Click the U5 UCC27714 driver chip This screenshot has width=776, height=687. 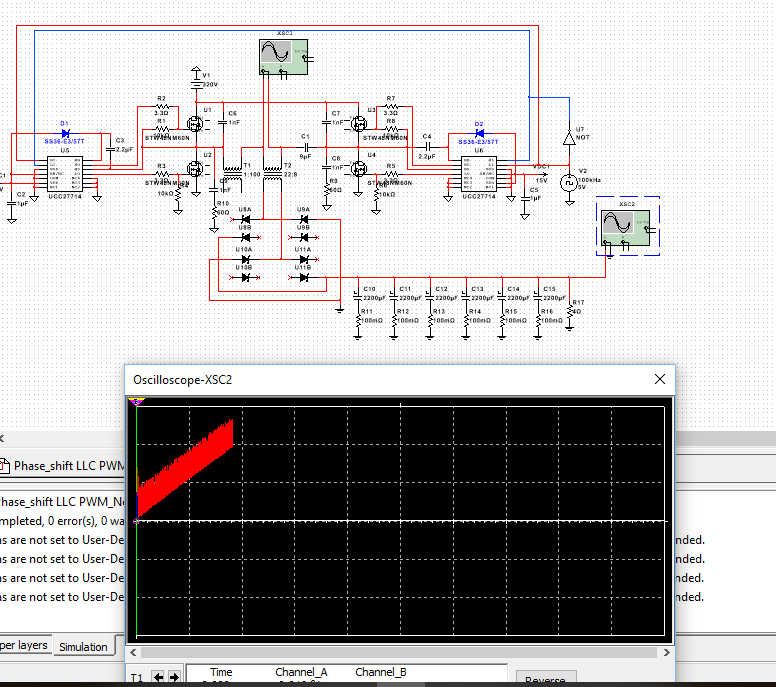point(64,179)
